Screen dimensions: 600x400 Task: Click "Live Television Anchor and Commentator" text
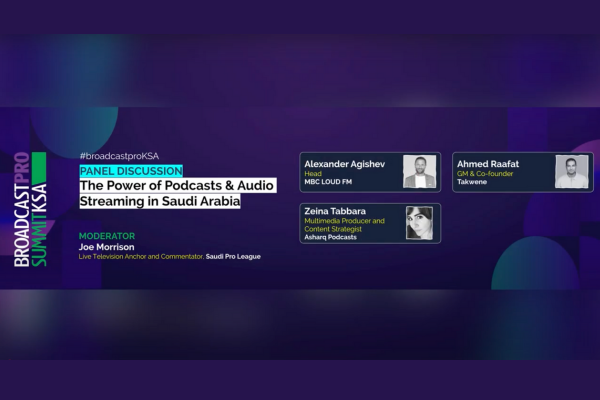(141, 256)
